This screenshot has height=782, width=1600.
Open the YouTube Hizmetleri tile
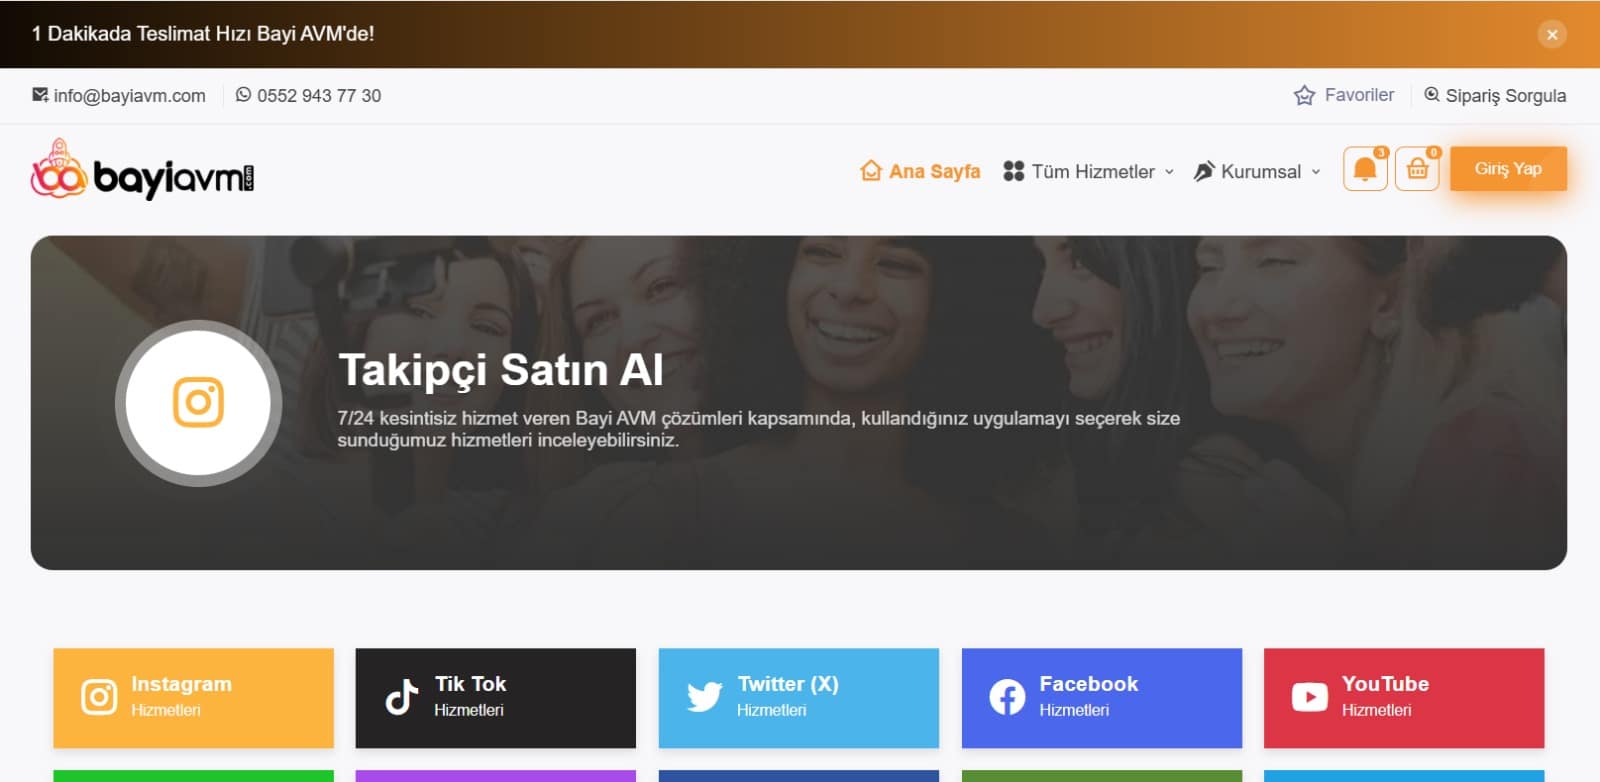pyautogui.click(x=1404, y=698)
